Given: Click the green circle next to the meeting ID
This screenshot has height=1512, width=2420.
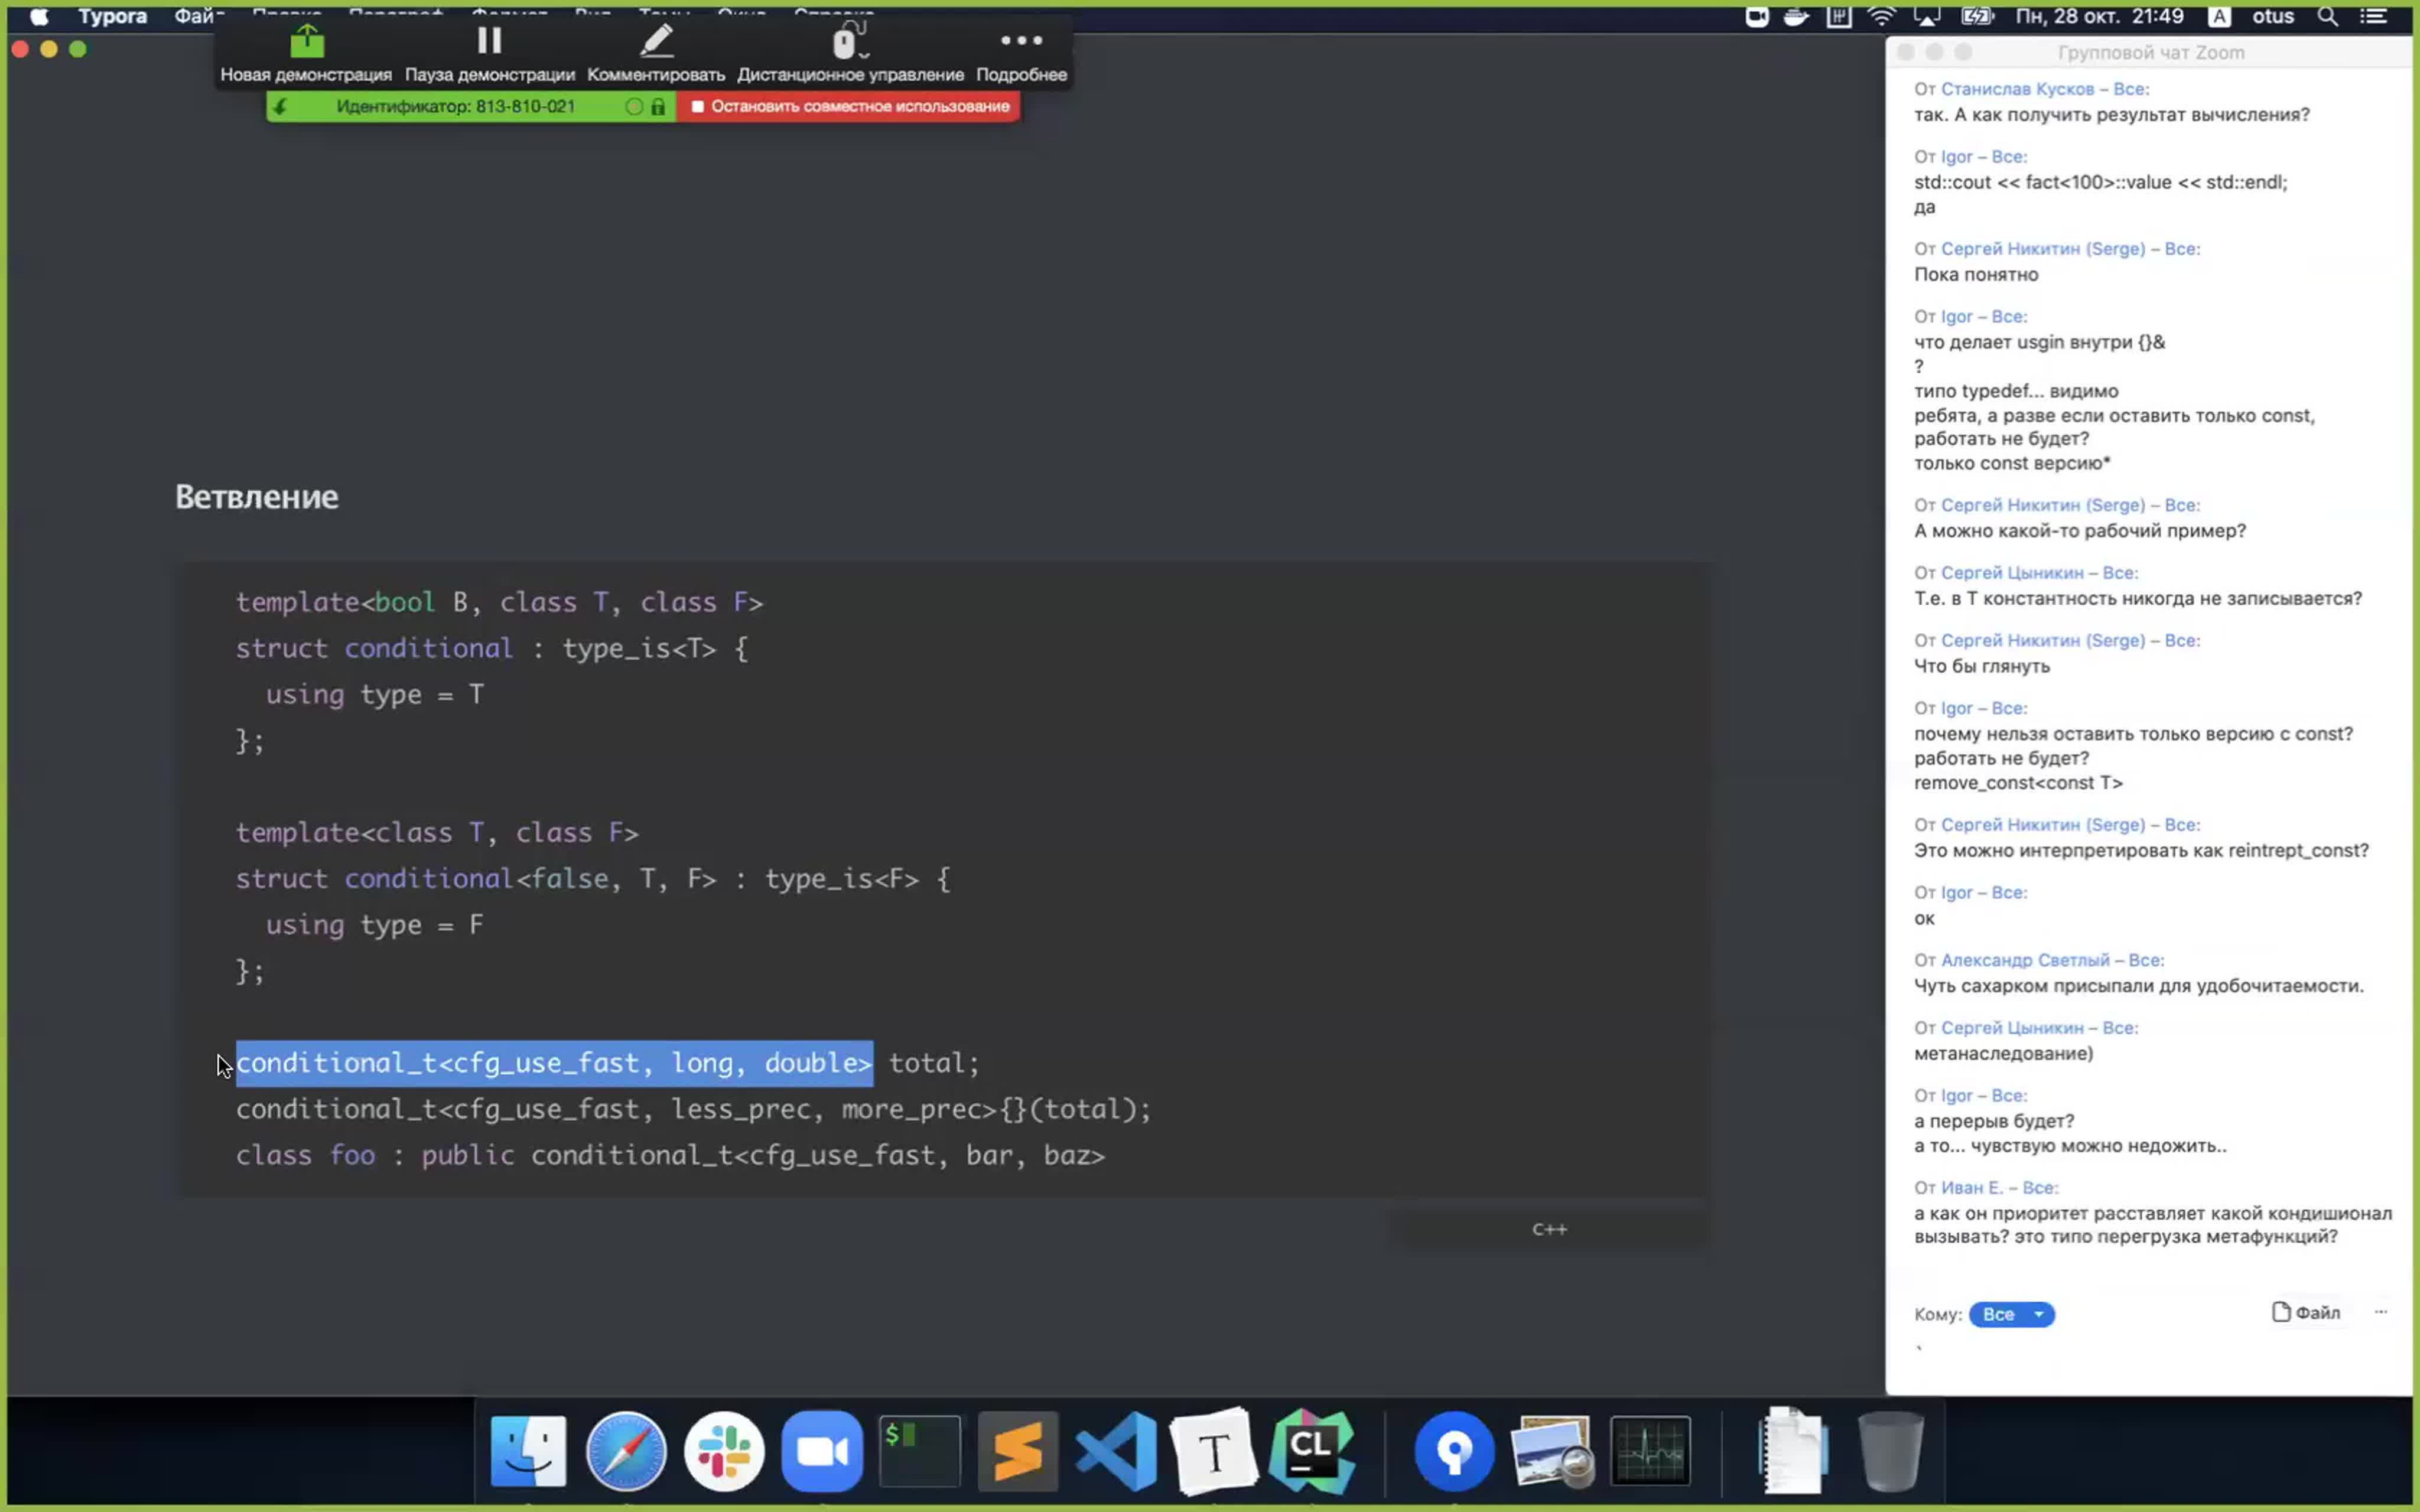Looking at the screenshot, I should tap(633, 106).
